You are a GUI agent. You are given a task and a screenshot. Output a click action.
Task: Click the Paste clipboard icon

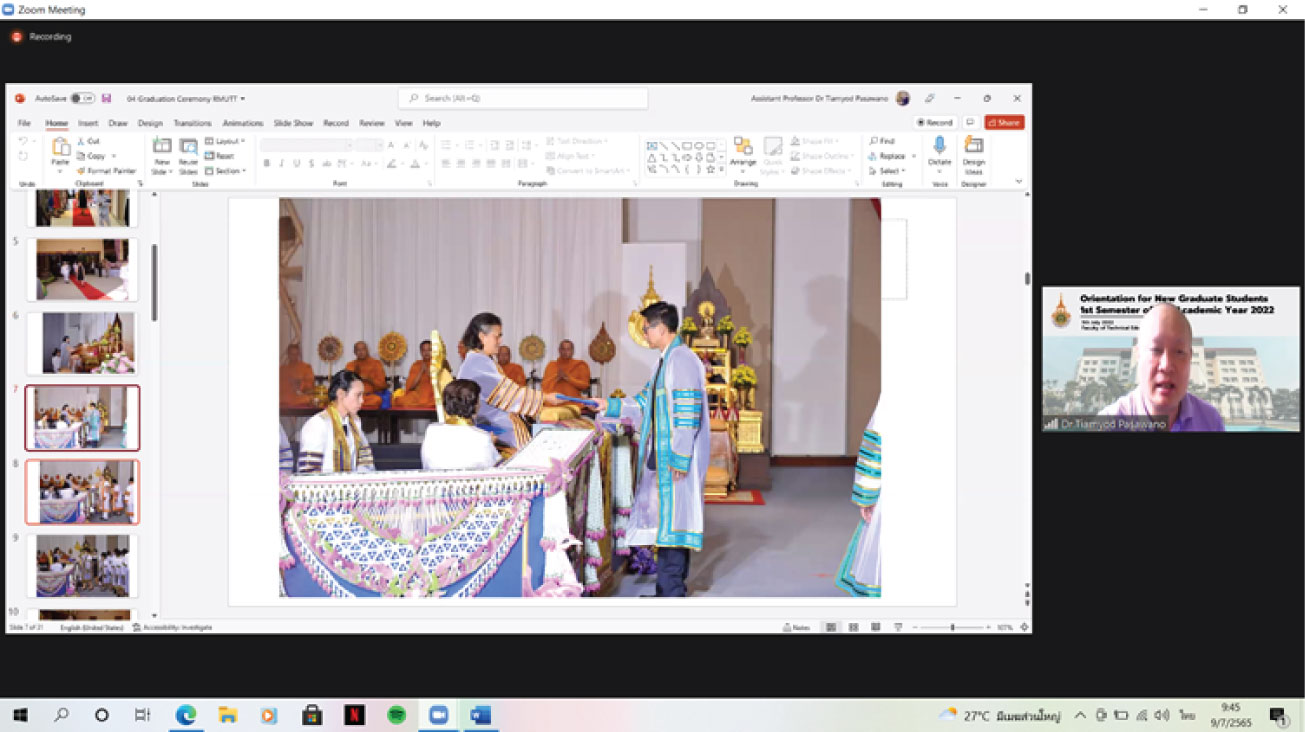(x=61, y=147)
